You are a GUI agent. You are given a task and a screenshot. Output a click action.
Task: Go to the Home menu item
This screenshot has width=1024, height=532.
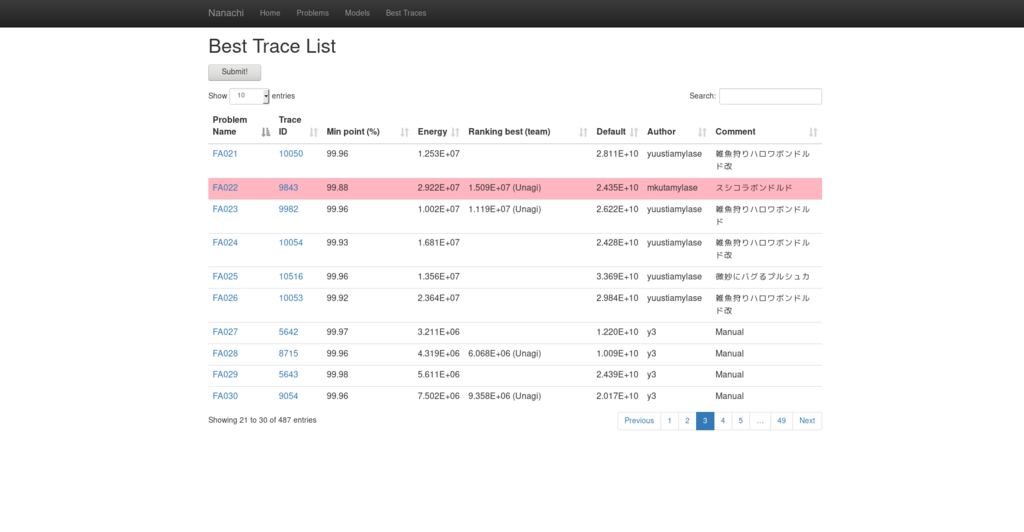pos(270,13)
